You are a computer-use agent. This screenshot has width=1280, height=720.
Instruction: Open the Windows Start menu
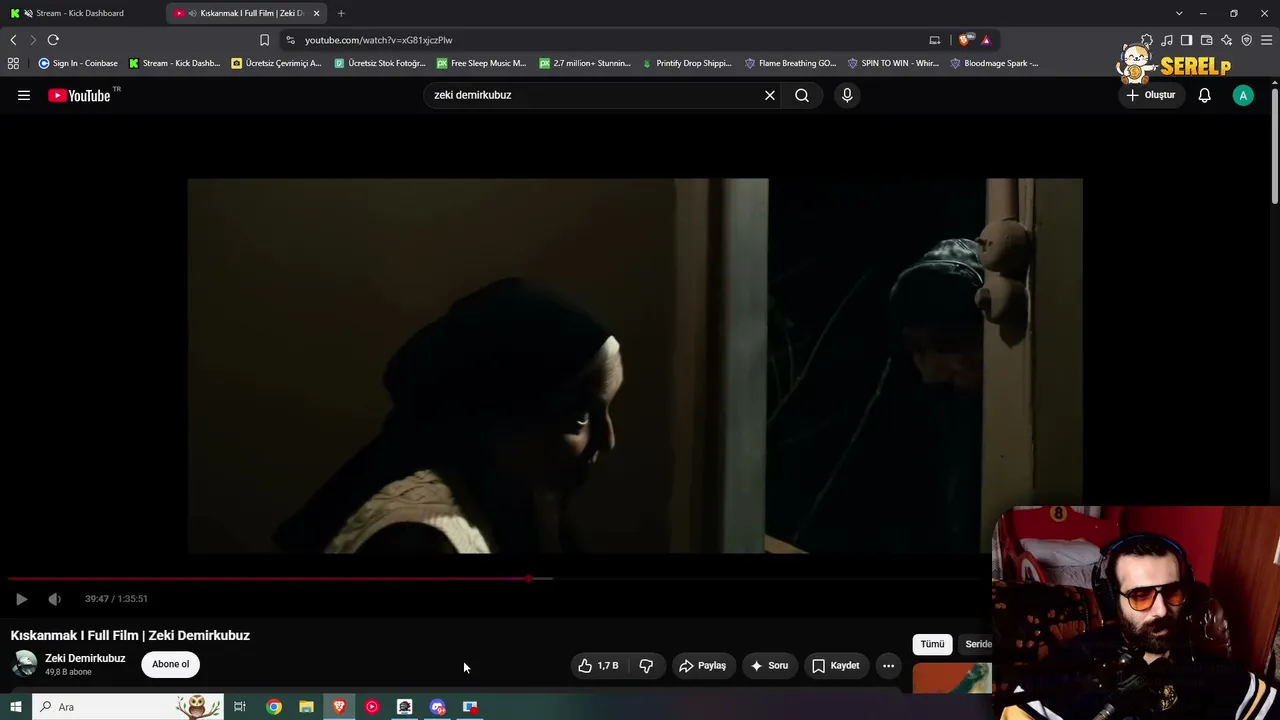point(15,707)
